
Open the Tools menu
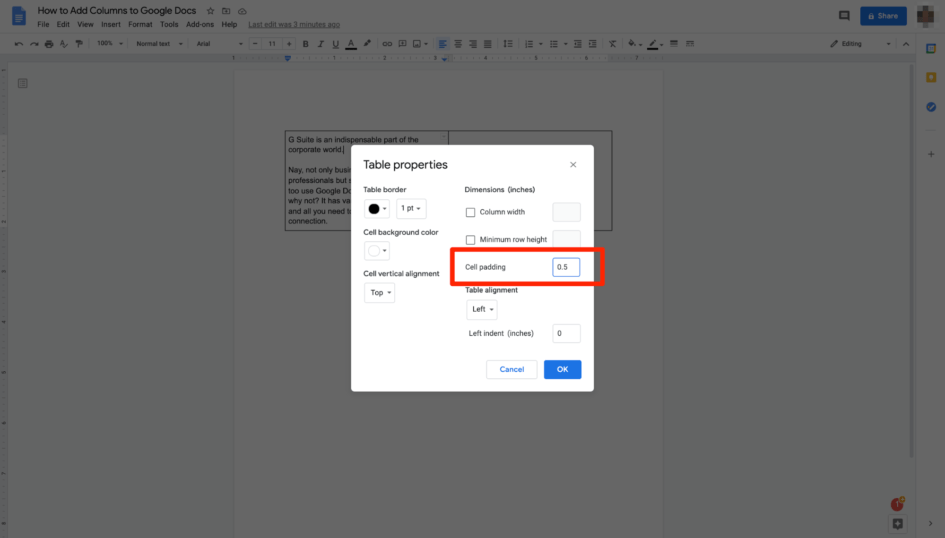point(169,25)
